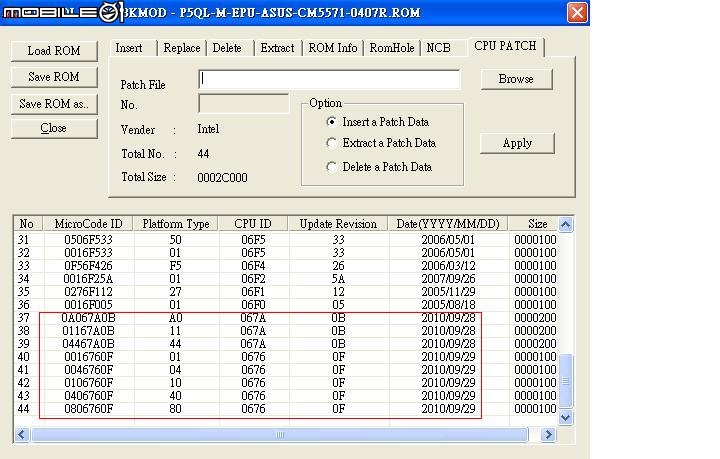Click the date 2007/09/26 in row 34
Screen dimensions: 720x459
pos(448,279)
